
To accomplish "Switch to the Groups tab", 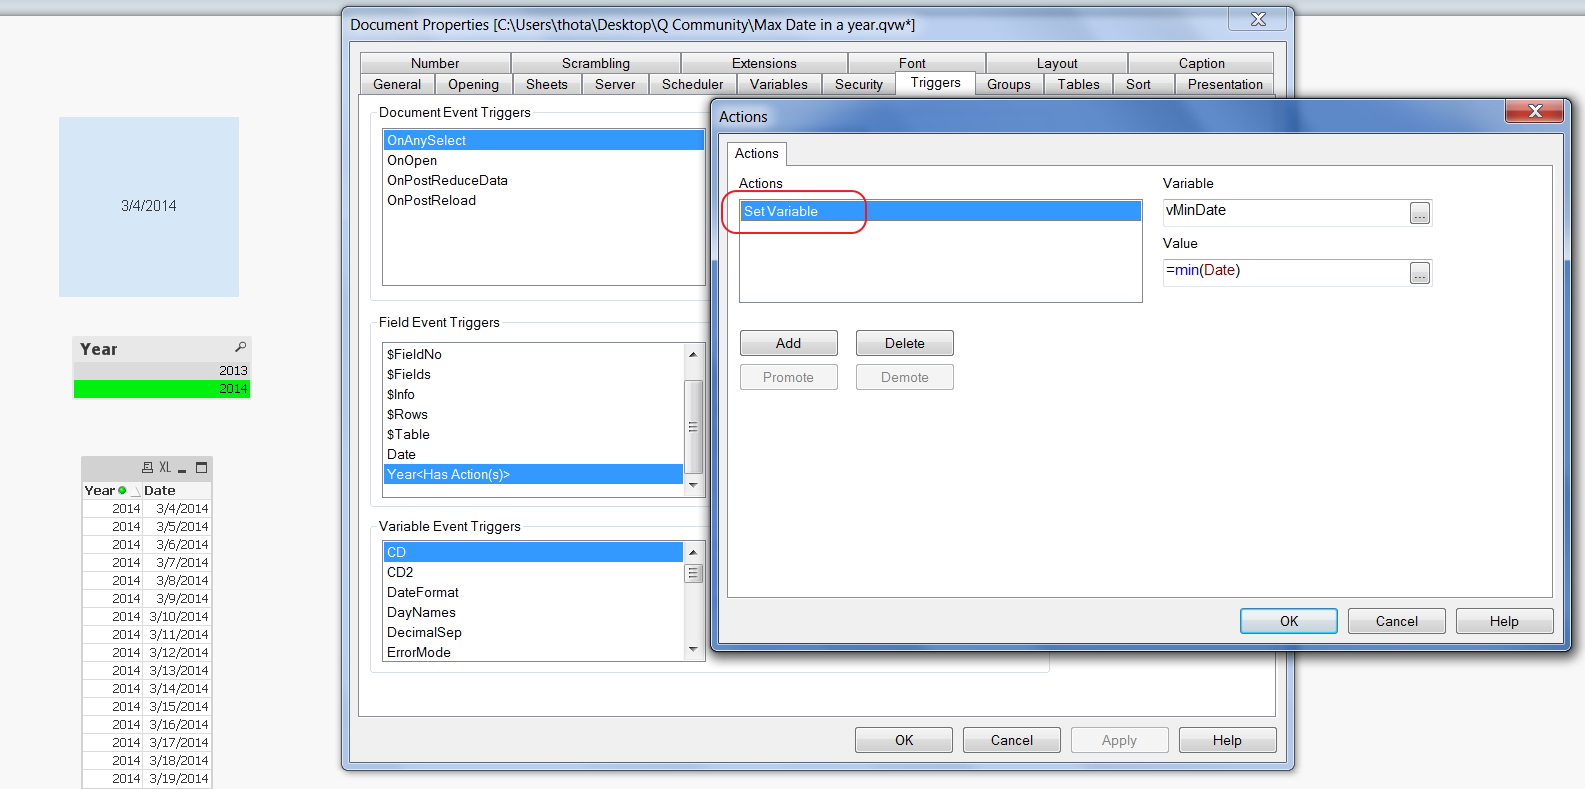I will click(1009, 84).
